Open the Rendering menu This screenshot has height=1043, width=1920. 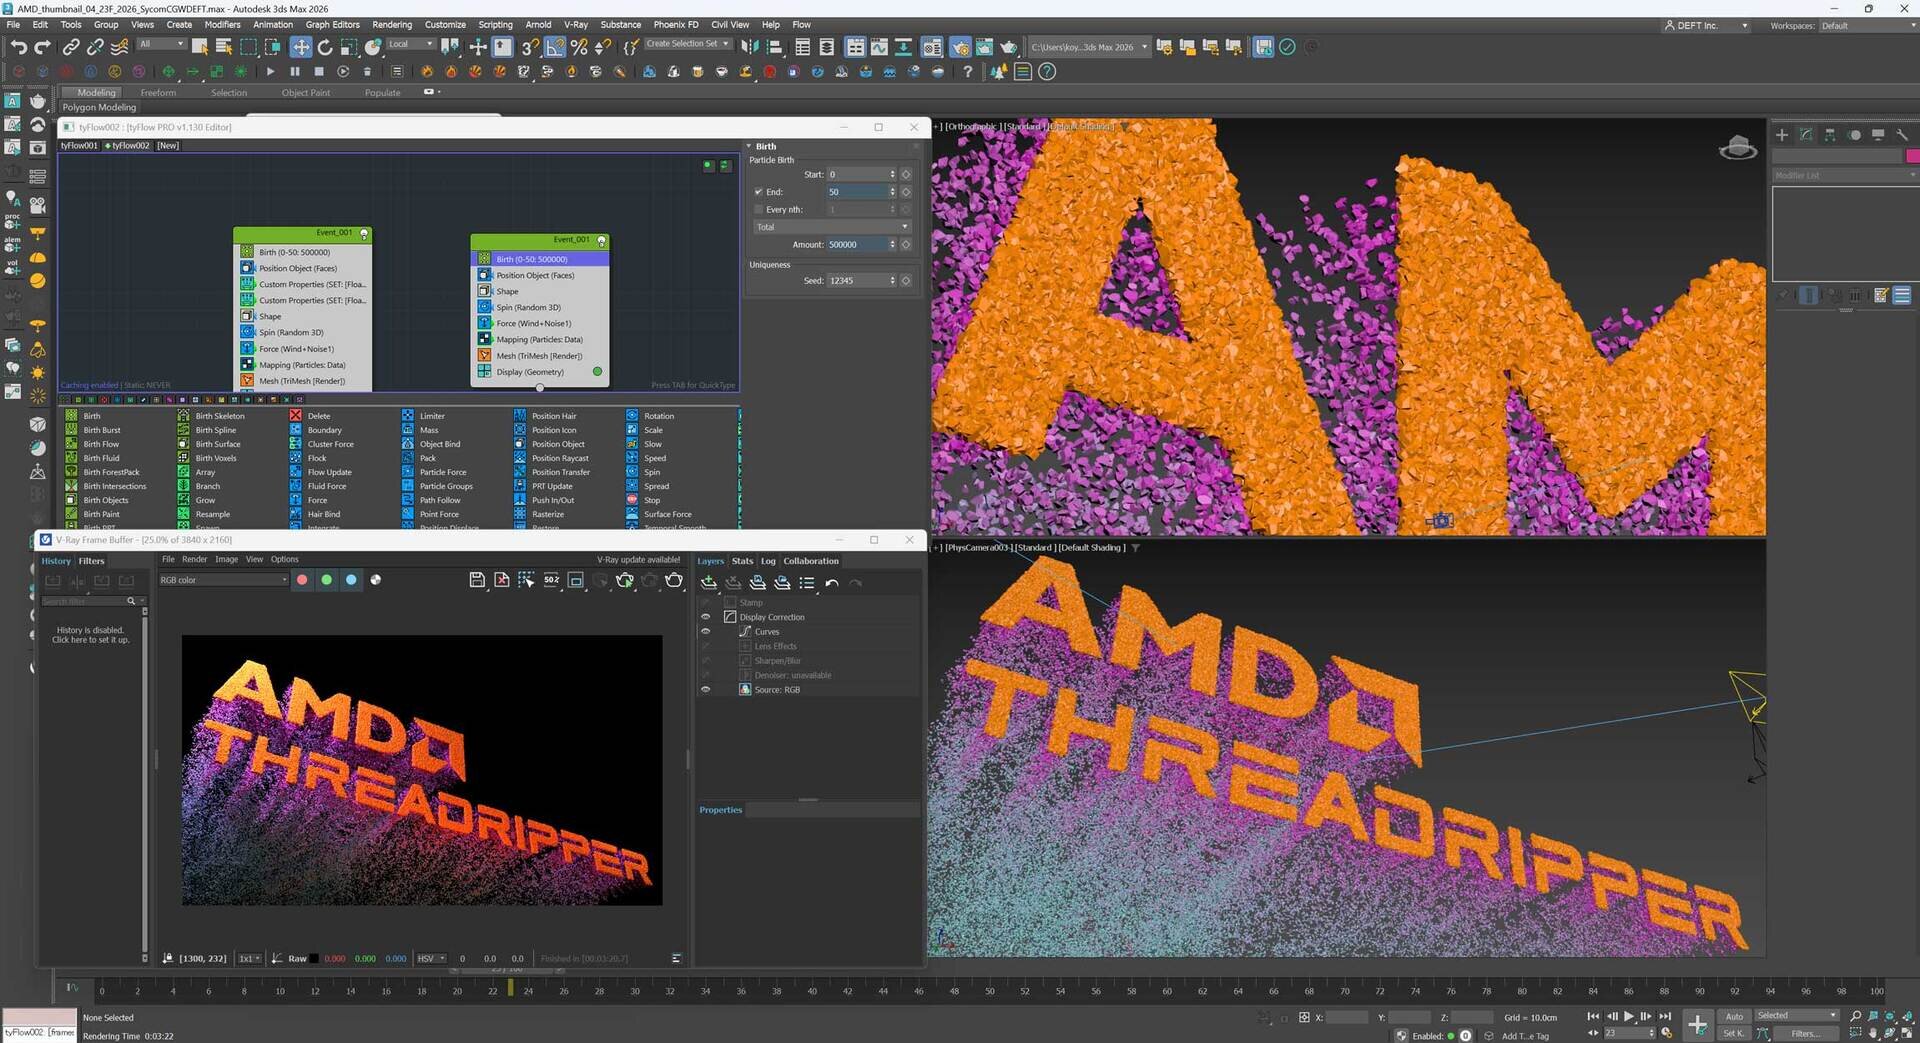click(x=392, y=25)
